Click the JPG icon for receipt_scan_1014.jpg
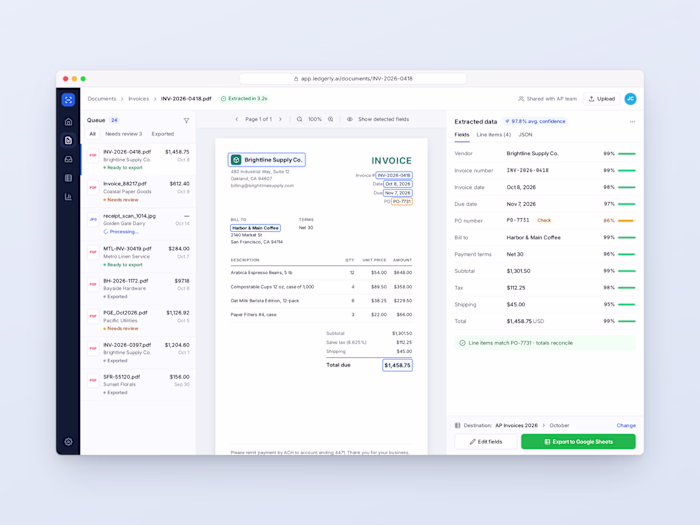The image size is (700, 525). tap(93, 220)
